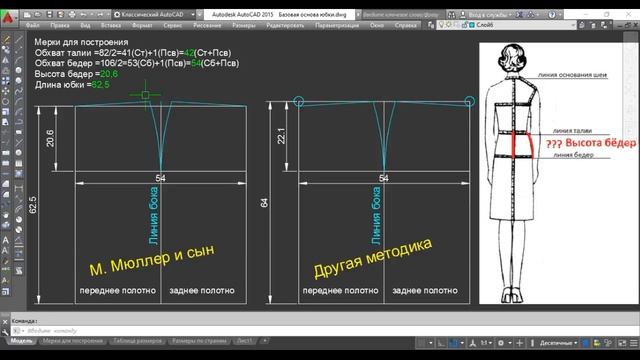Open the Редактировать menu
Viewport: 640px width, 360px height.
(285, 25)
